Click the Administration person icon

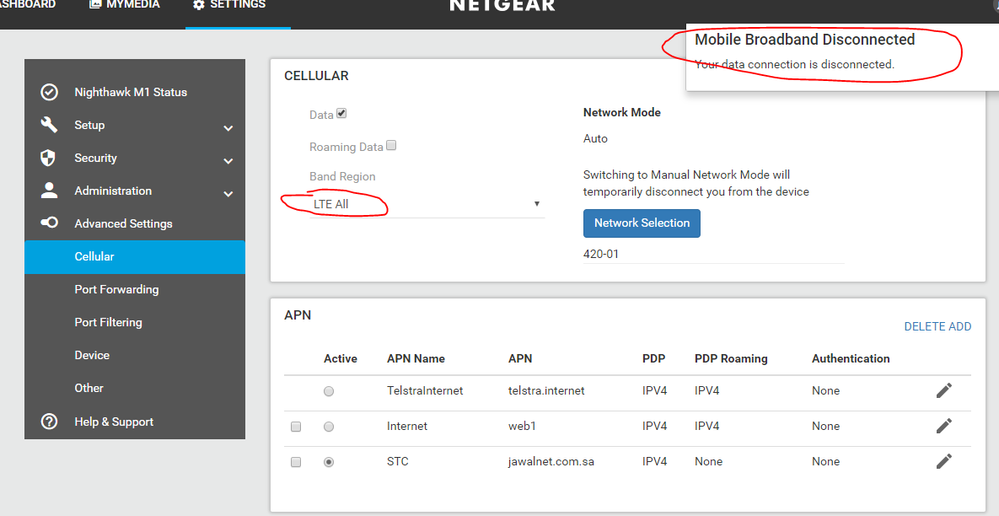click(48, 190)
